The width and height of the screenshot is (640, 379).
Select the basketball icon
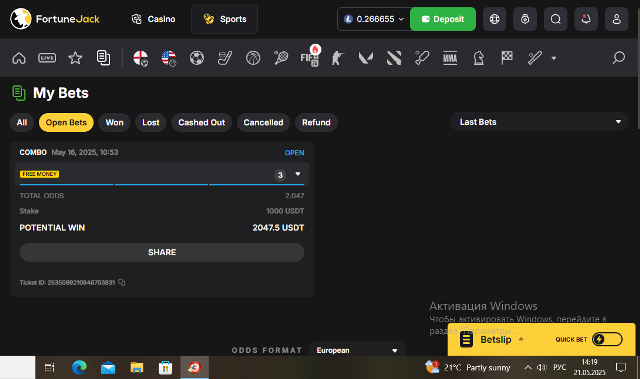click(253, 58)
